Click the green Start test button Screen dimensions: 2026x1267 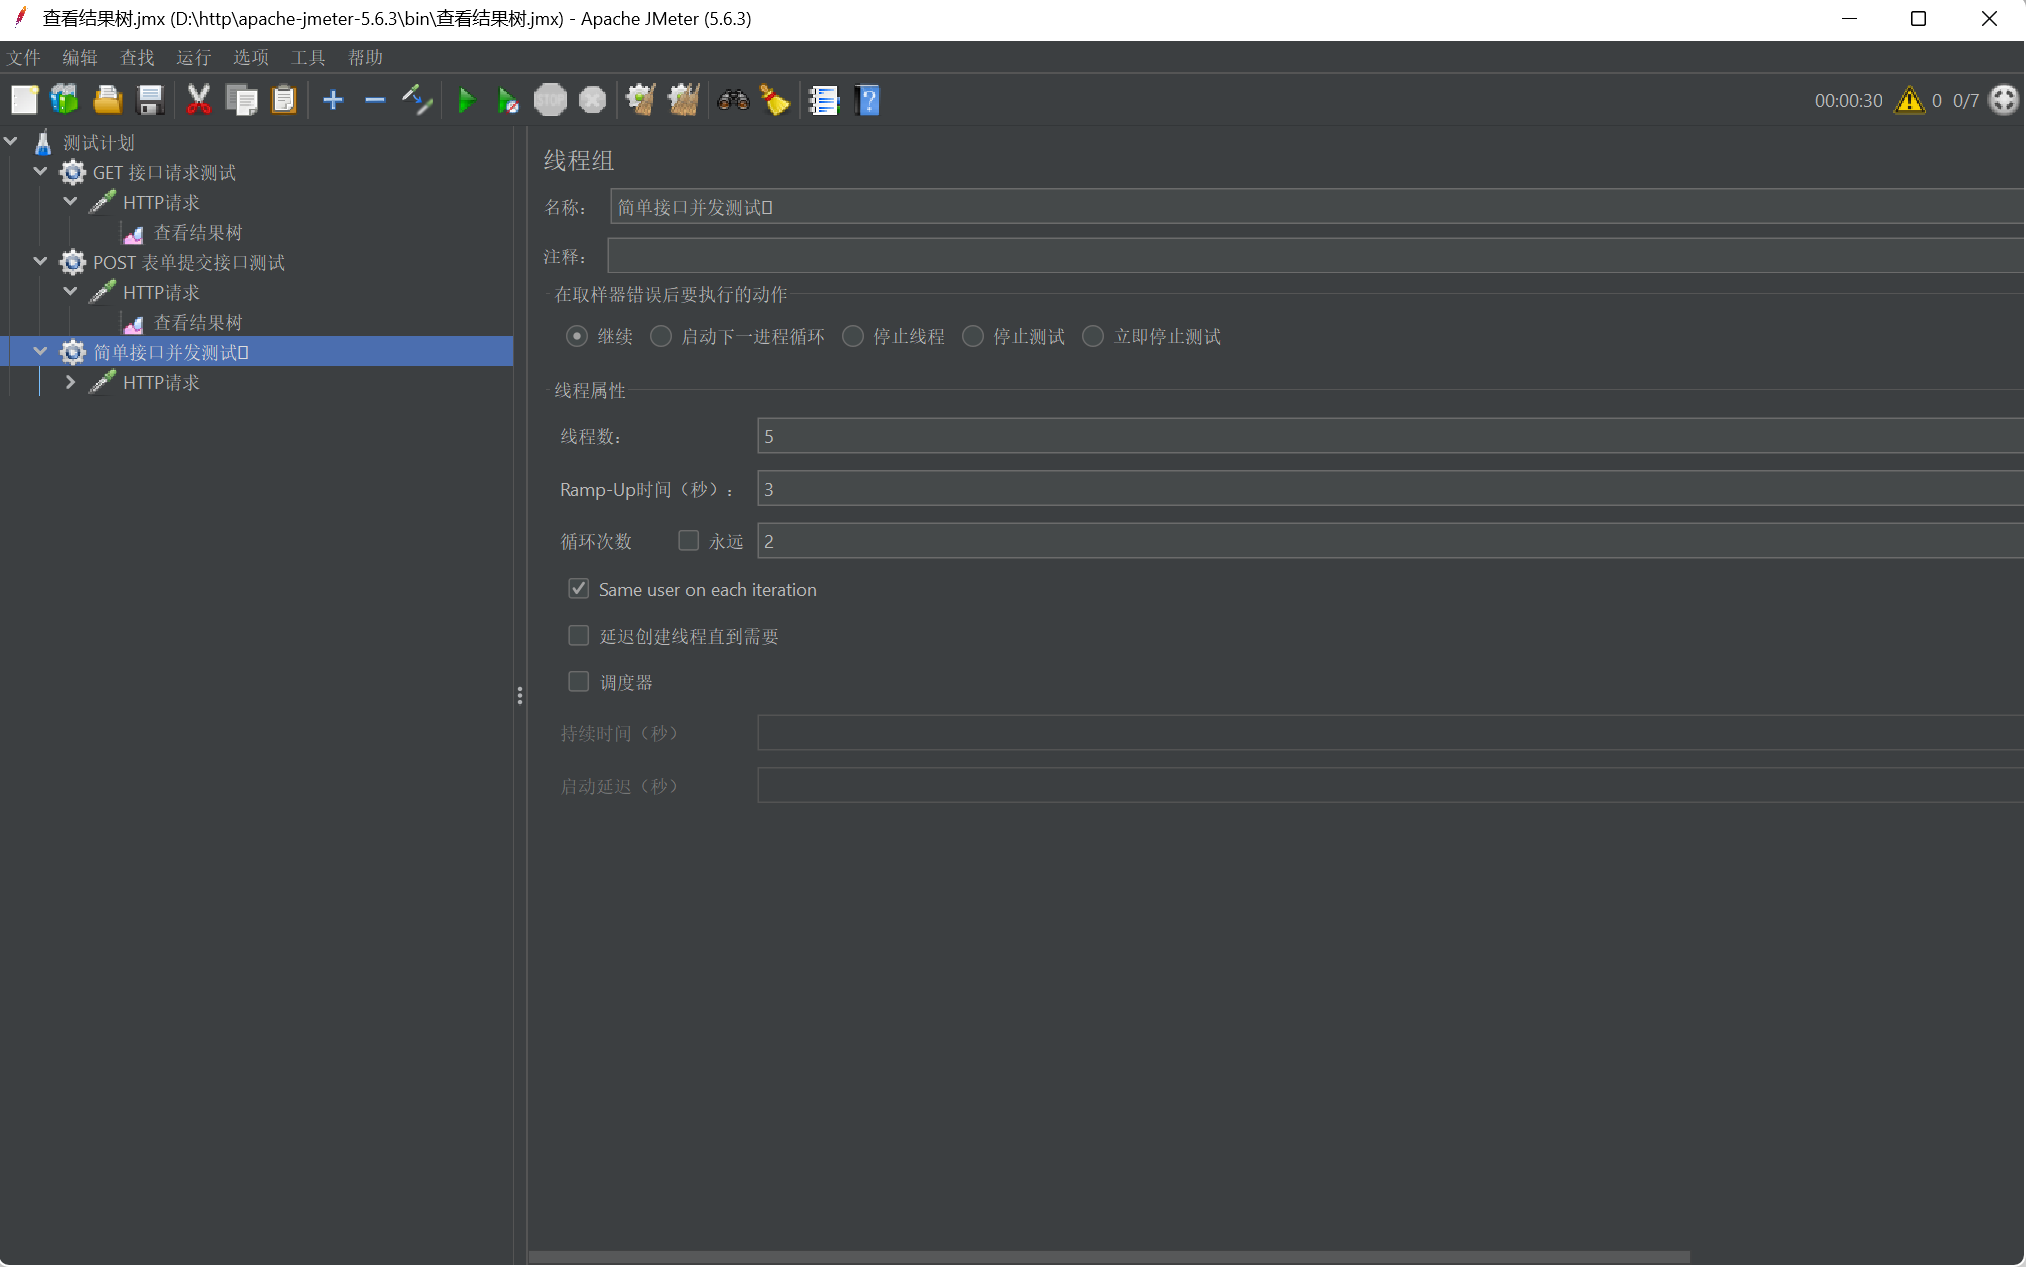[x=466, y=100]
